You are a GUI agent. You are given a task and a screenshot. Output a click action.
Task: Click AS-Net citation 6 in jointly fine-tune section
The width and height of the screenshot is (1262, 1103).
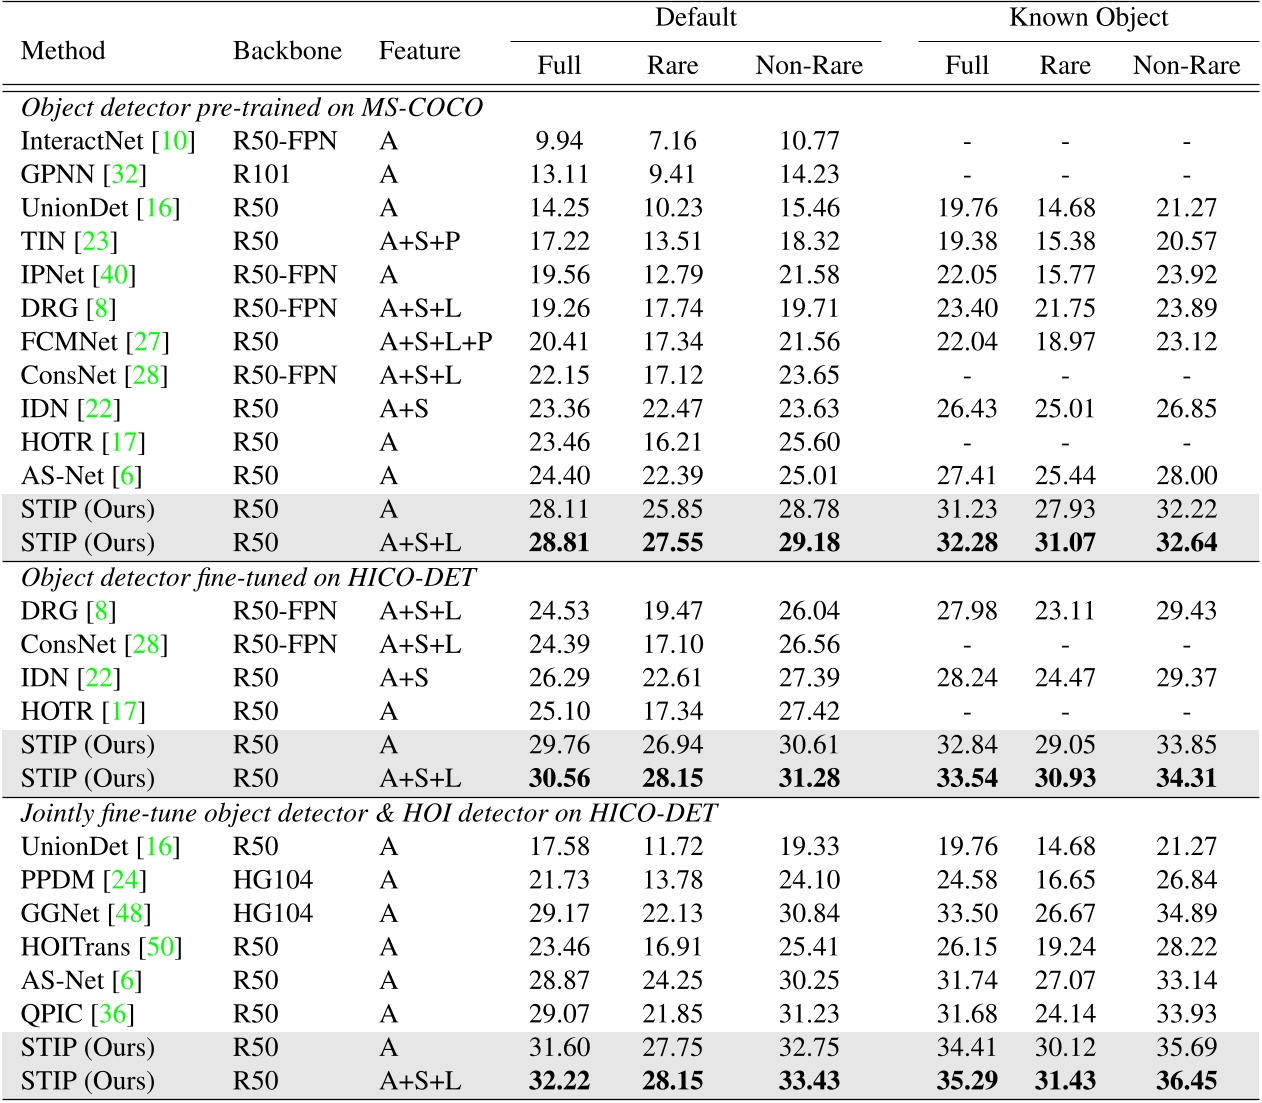(x=126, y=981)
